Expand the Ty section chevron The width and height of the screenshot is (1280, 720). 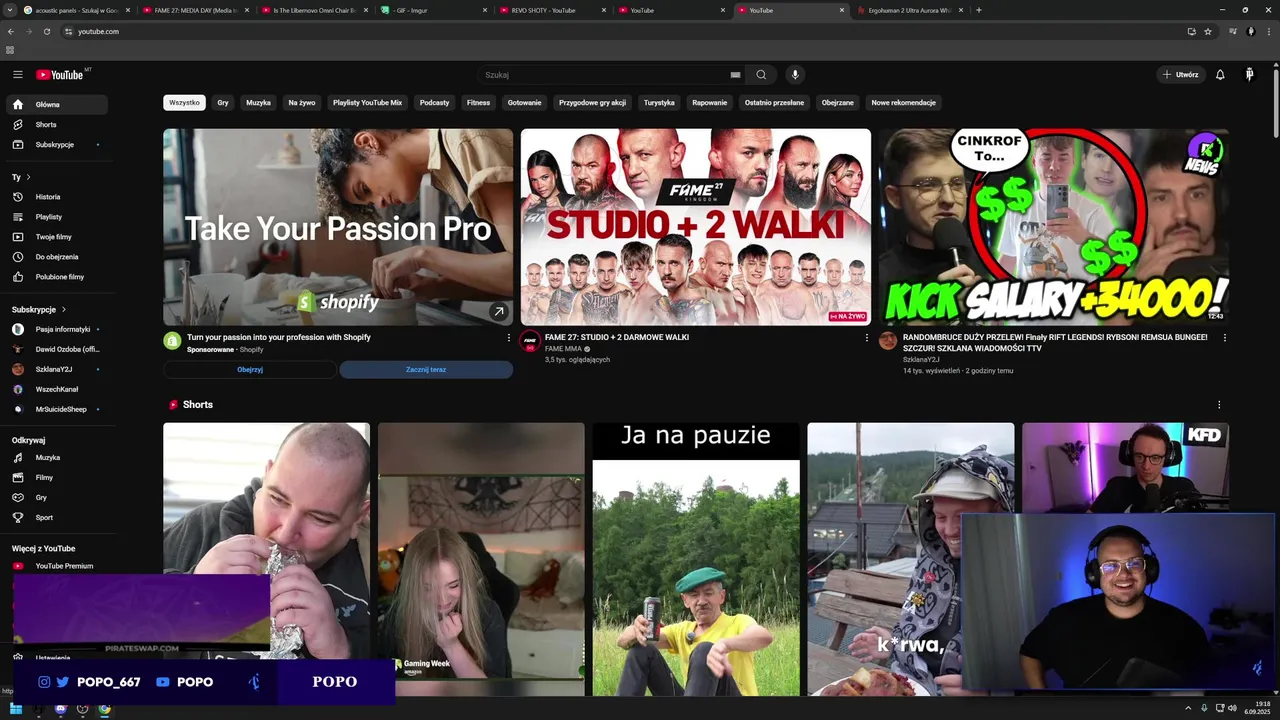pos(28,177)
